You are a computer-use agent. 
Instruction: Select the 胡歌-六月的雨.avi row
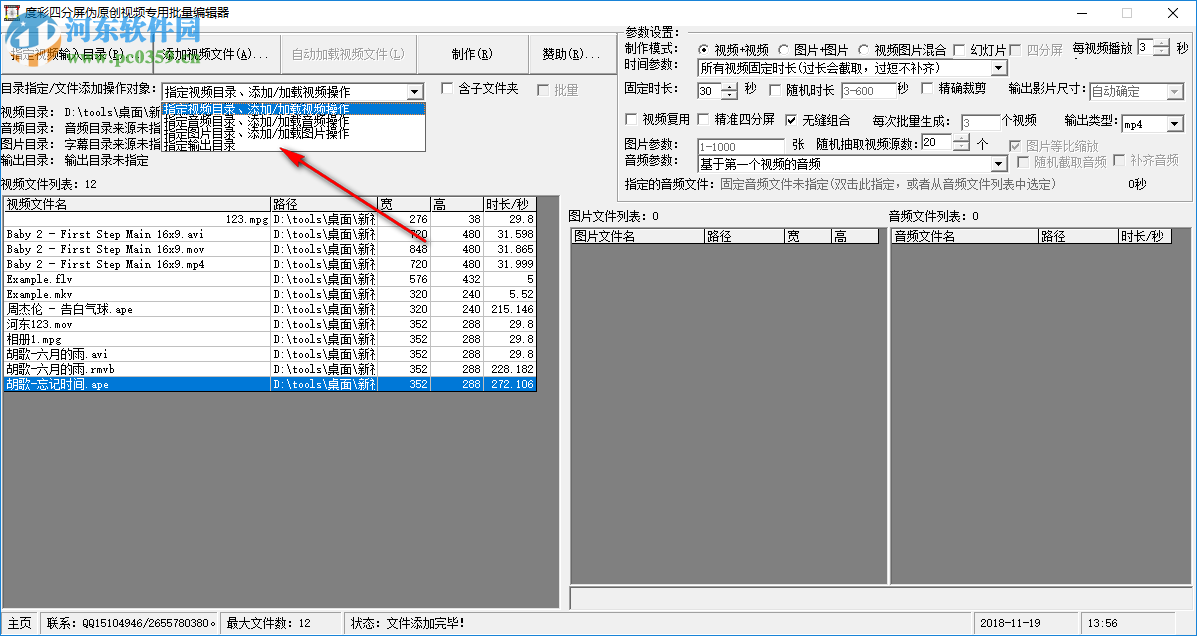click(270, 354)
